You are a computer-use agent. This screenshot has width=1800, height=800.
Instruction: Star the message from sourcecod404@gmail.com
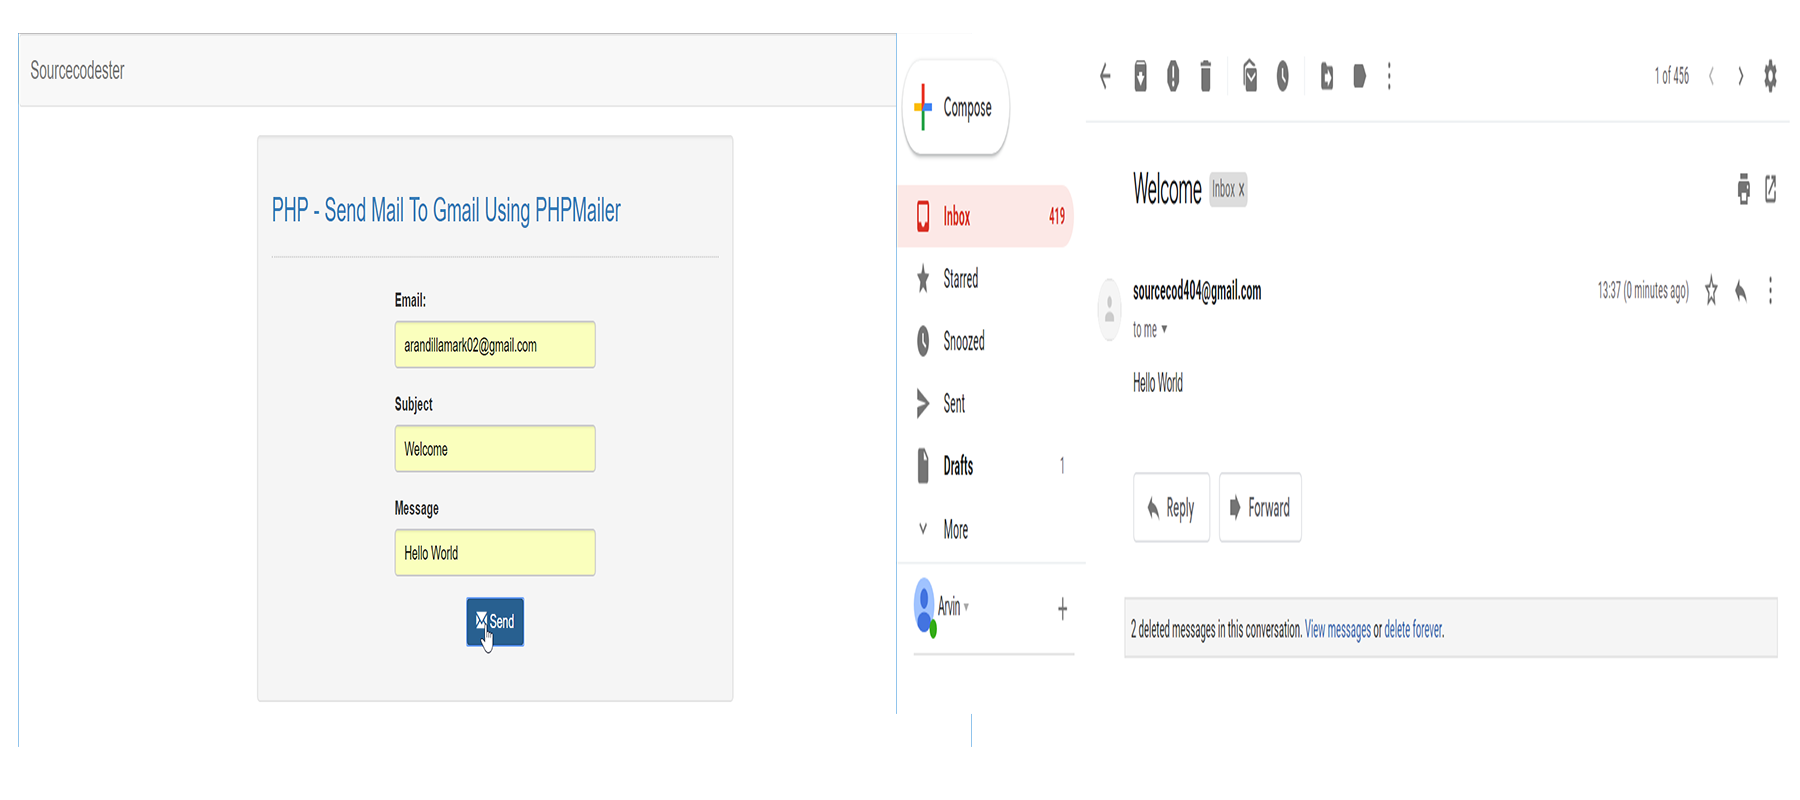pos(1711,291)
